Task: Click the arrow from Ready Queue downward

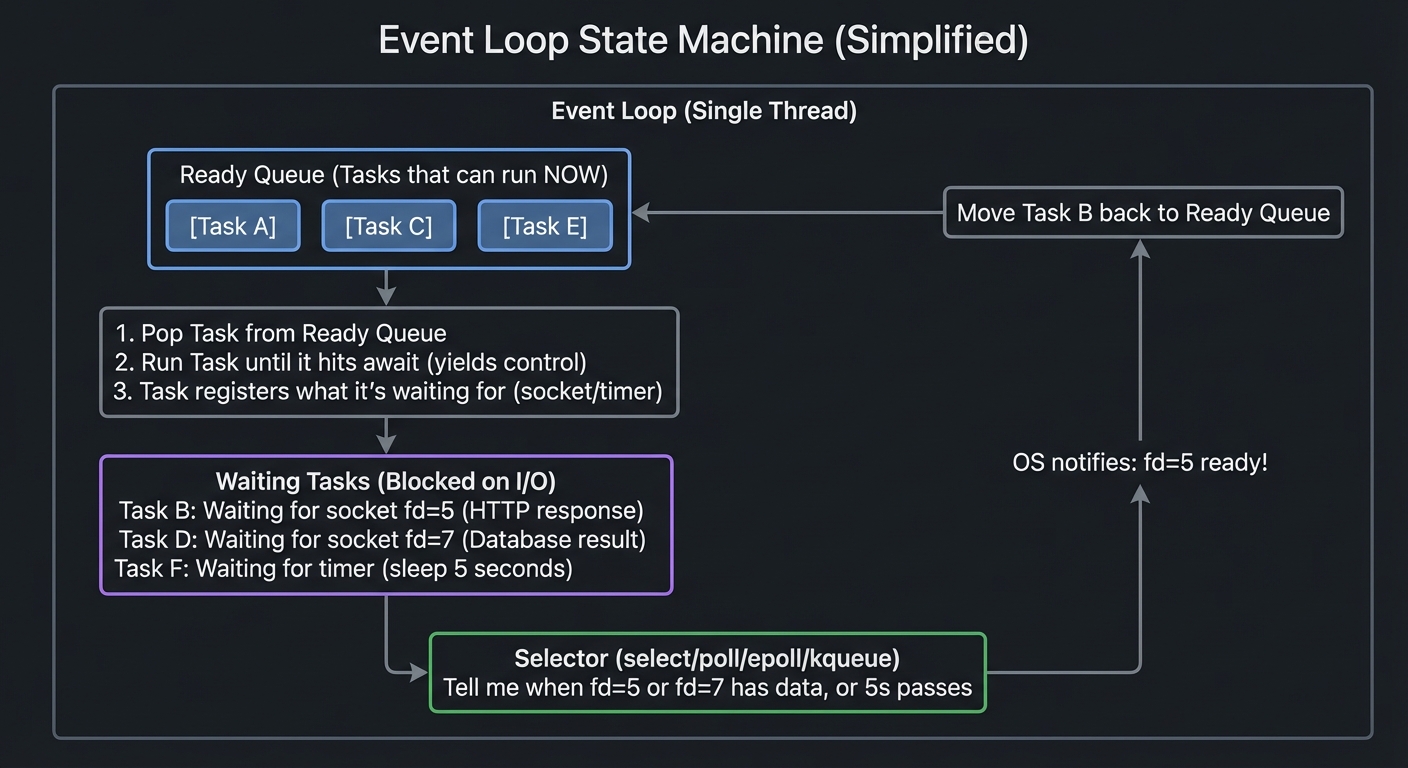Action: tap(386, 287)
